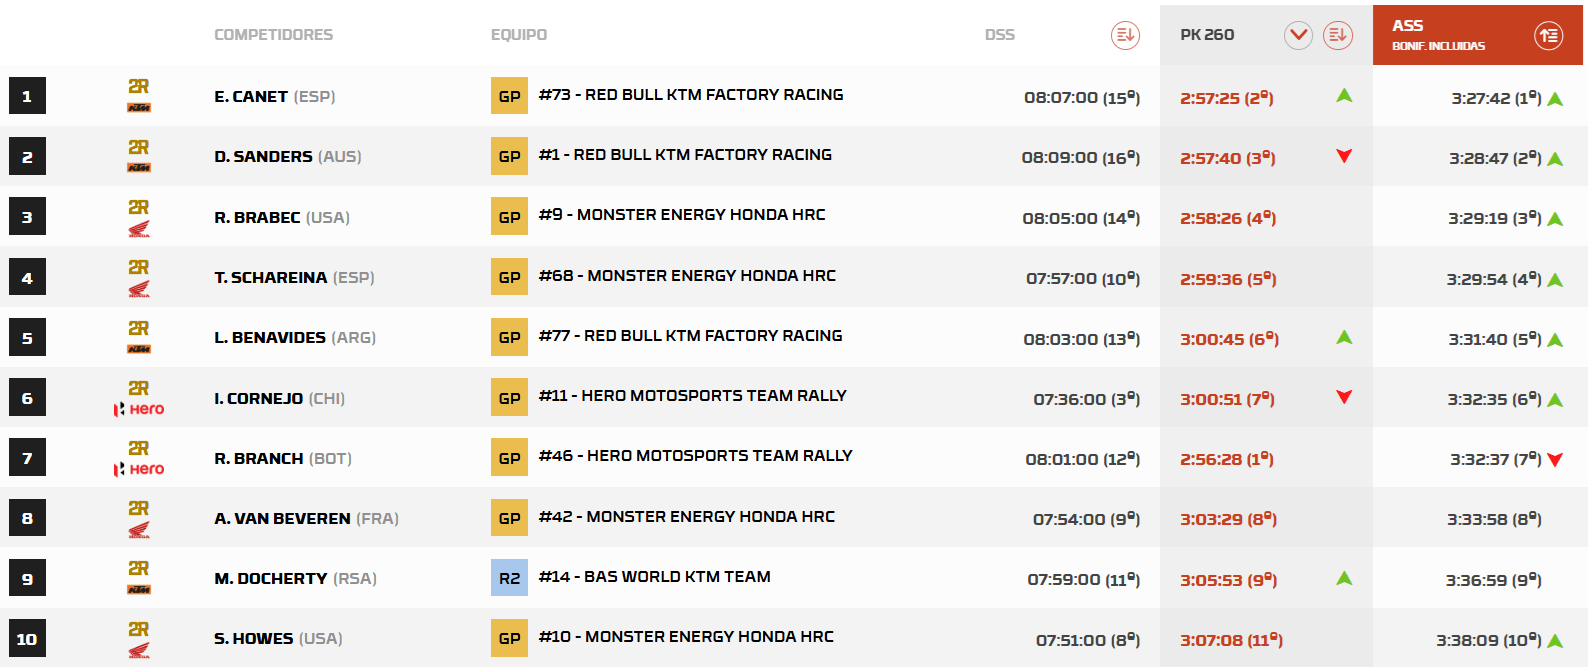Click the GP class badge for #1
The width and height of the screenshot is (1588, 667).
tap(509, 157)
